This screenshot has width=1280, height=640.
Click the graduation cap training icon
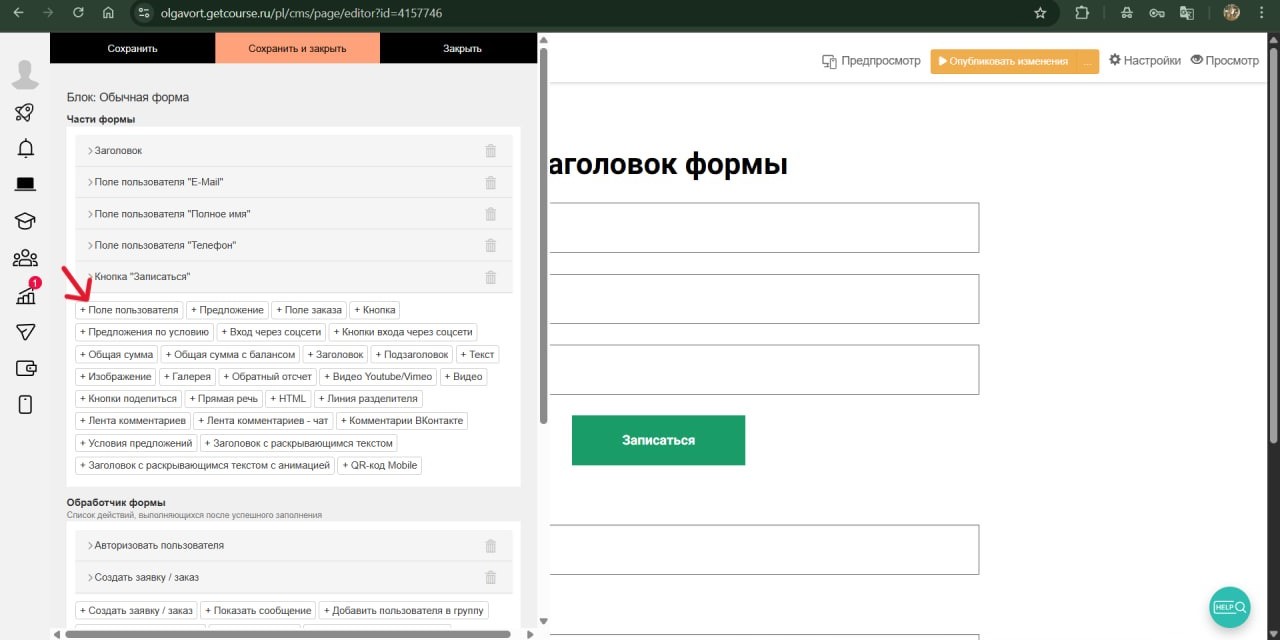[x=25, y=221]
